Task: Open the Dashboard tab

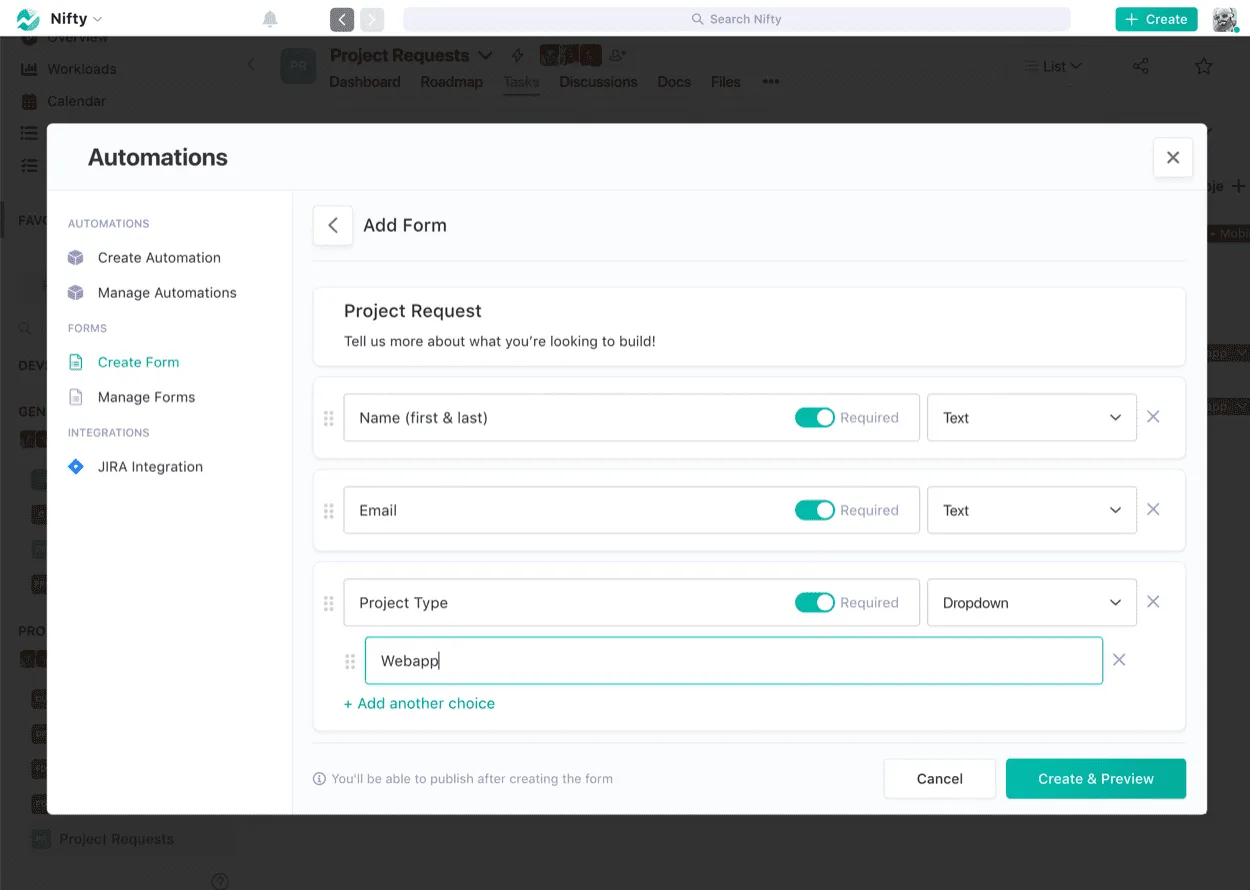Action: (x=364, y=82)
